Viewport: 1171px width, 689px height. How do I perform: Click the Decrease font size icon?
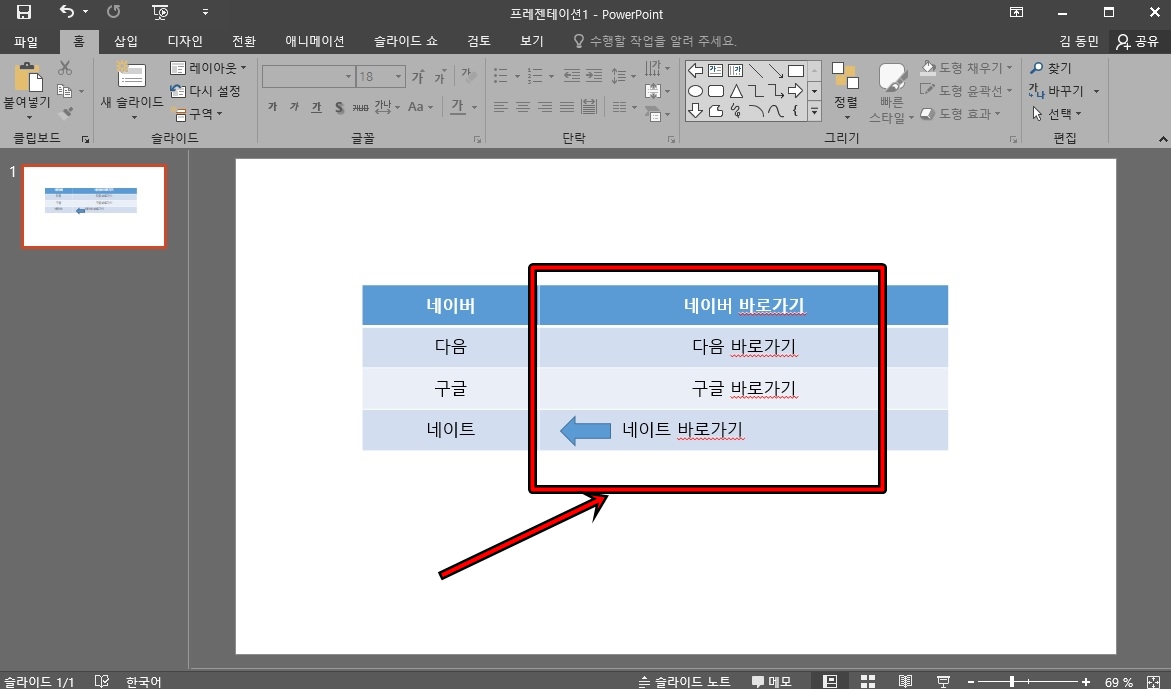click(x=441, y=76)
